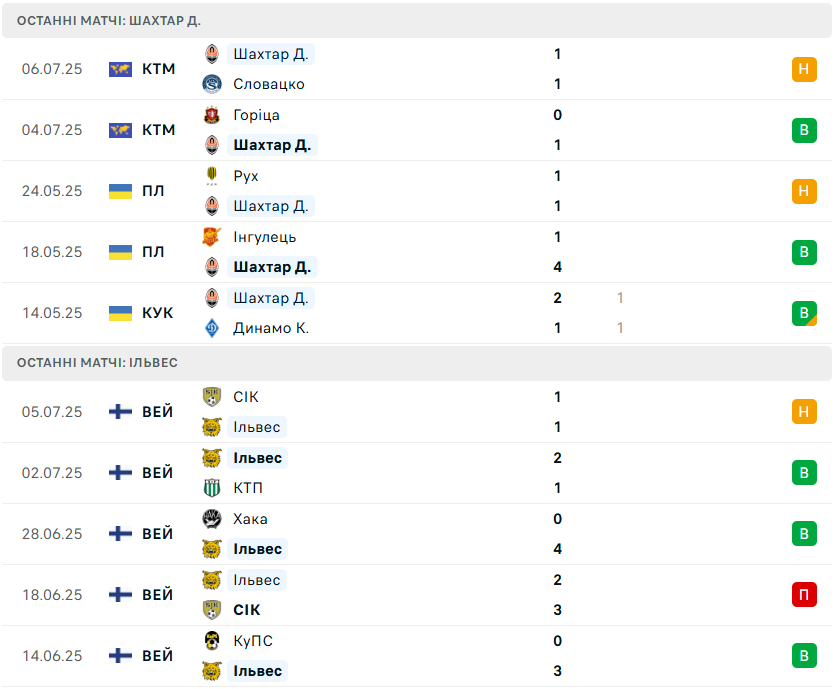
Task: Click the Finland flag on the 14.06.25 row
Action: pyautogui.click(x=120, y=656)
